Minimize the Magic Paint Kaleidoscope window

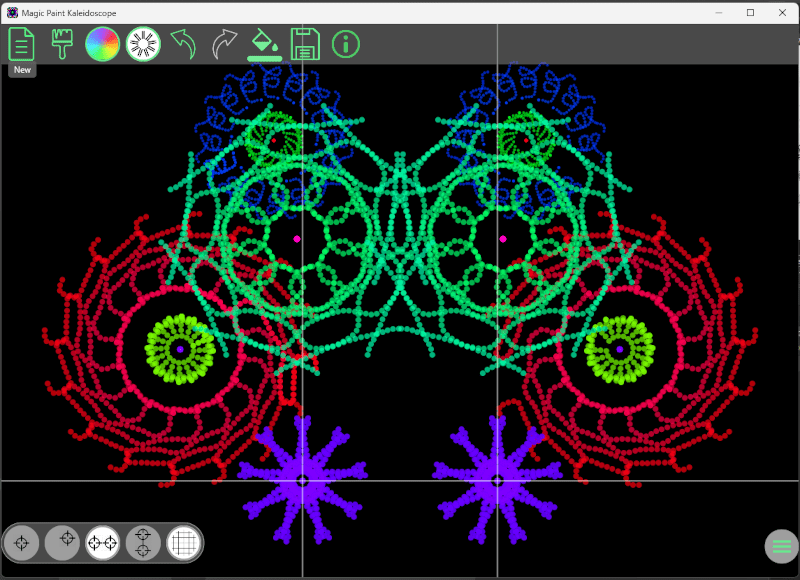(719, 13)
